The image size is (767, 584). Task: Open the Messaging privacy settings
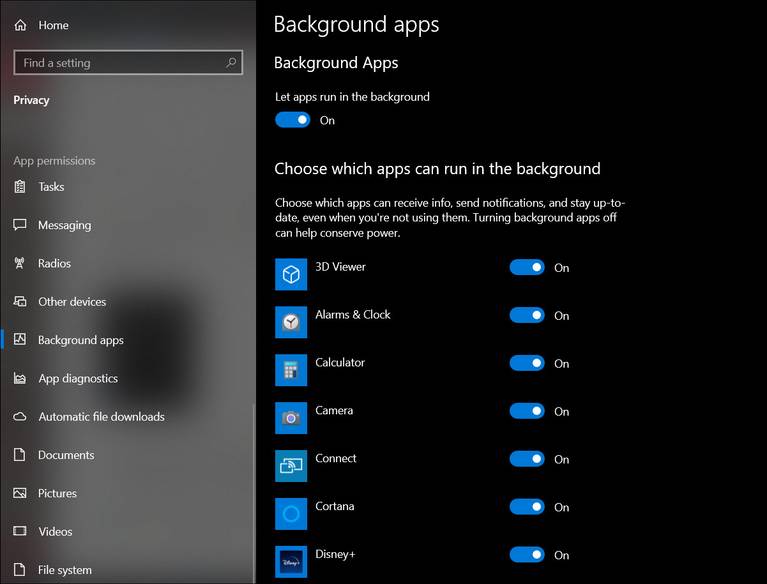64,225
